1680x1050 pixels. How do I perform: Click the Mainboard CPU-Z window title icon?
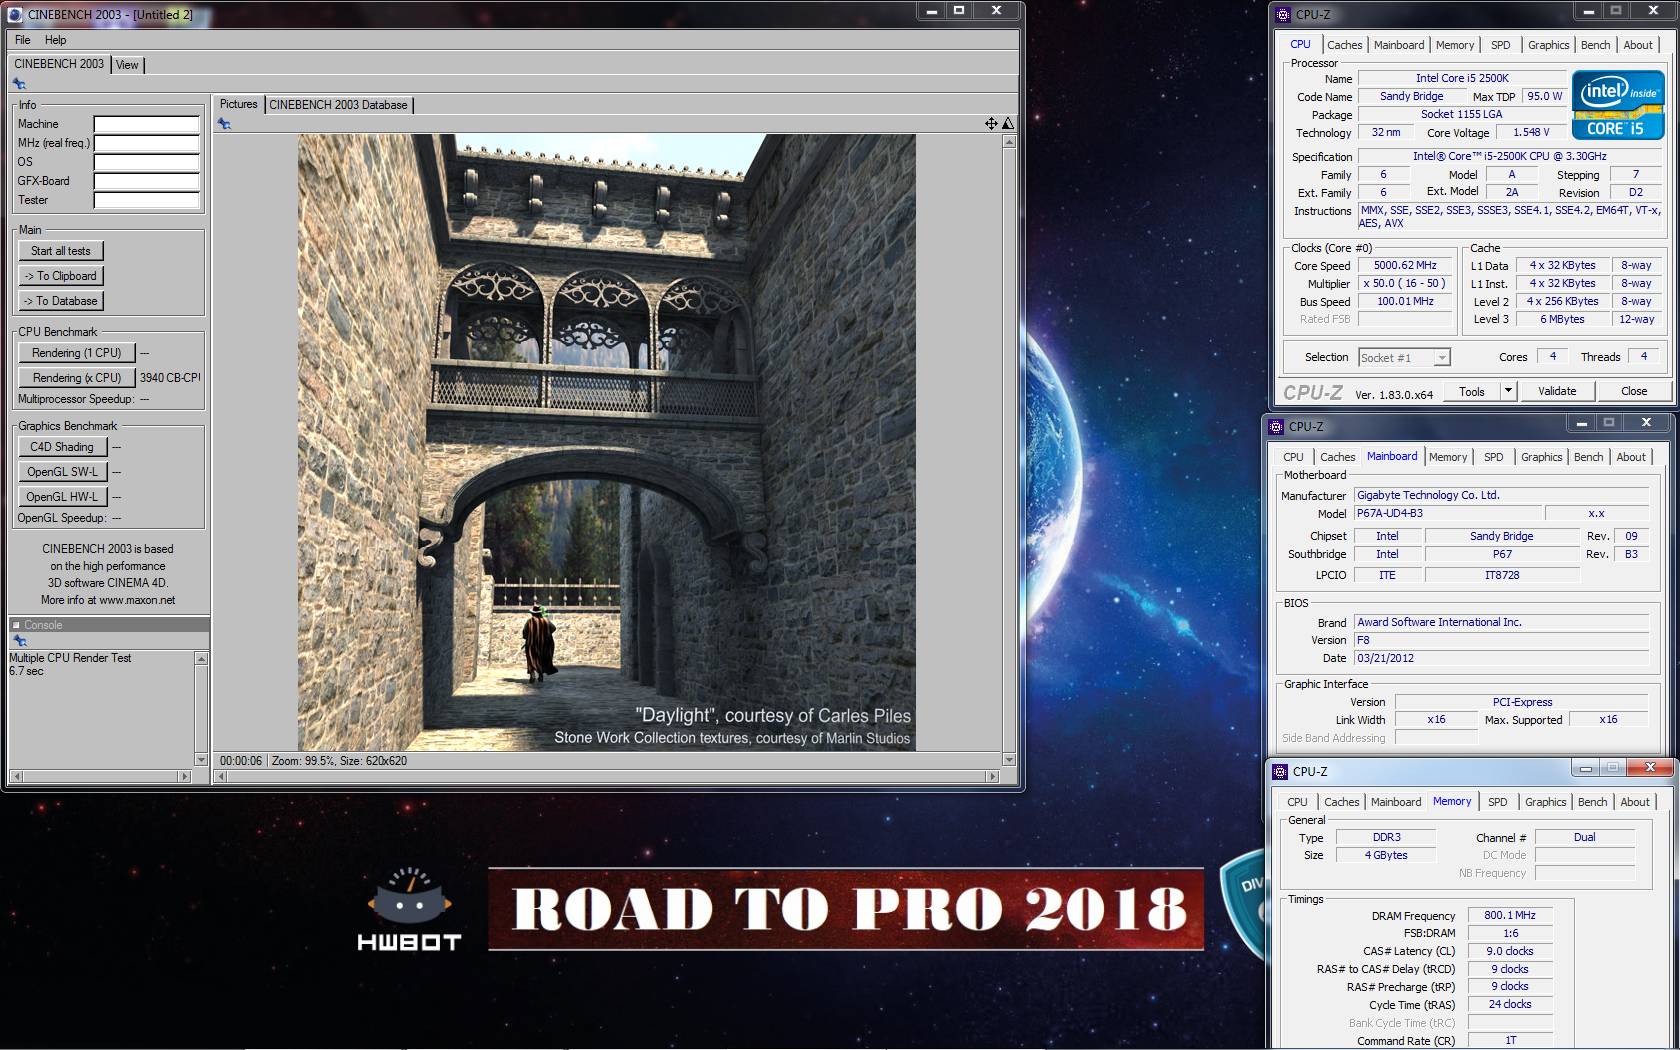click(x=1276, y=427)
